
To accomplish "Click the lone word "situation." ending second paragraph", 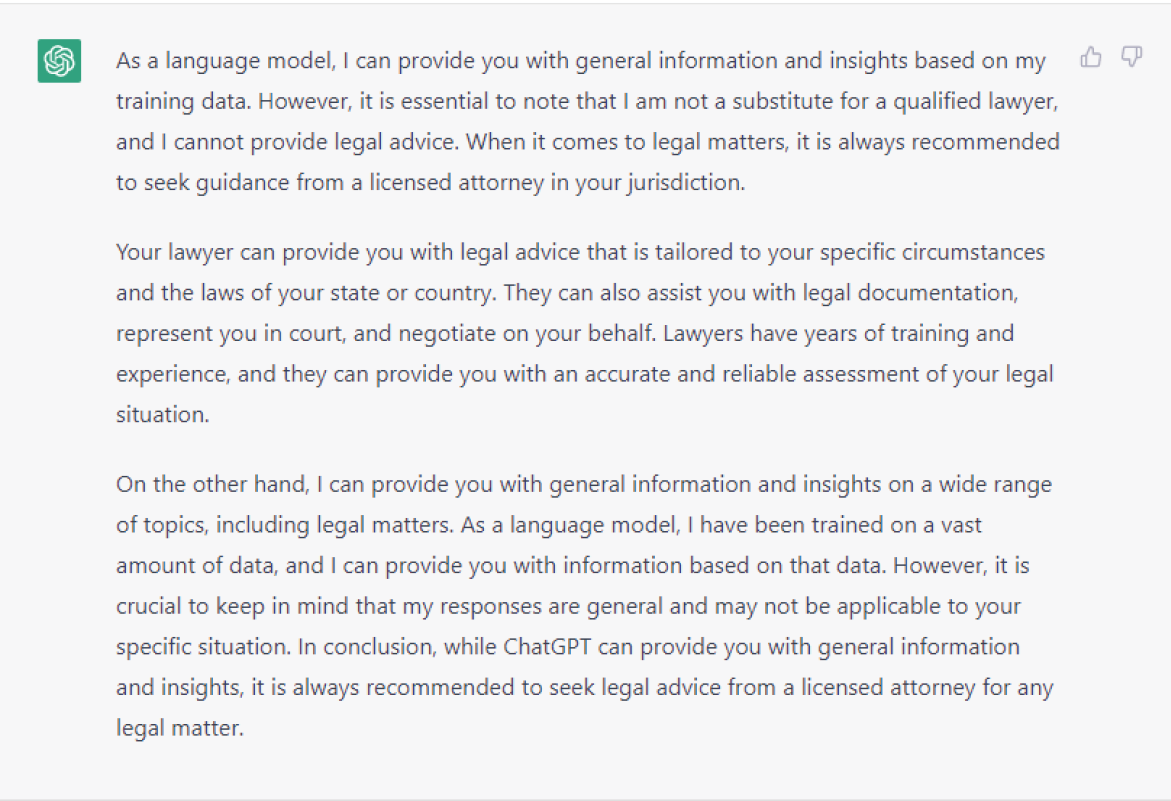I will [x=163, y=414].
